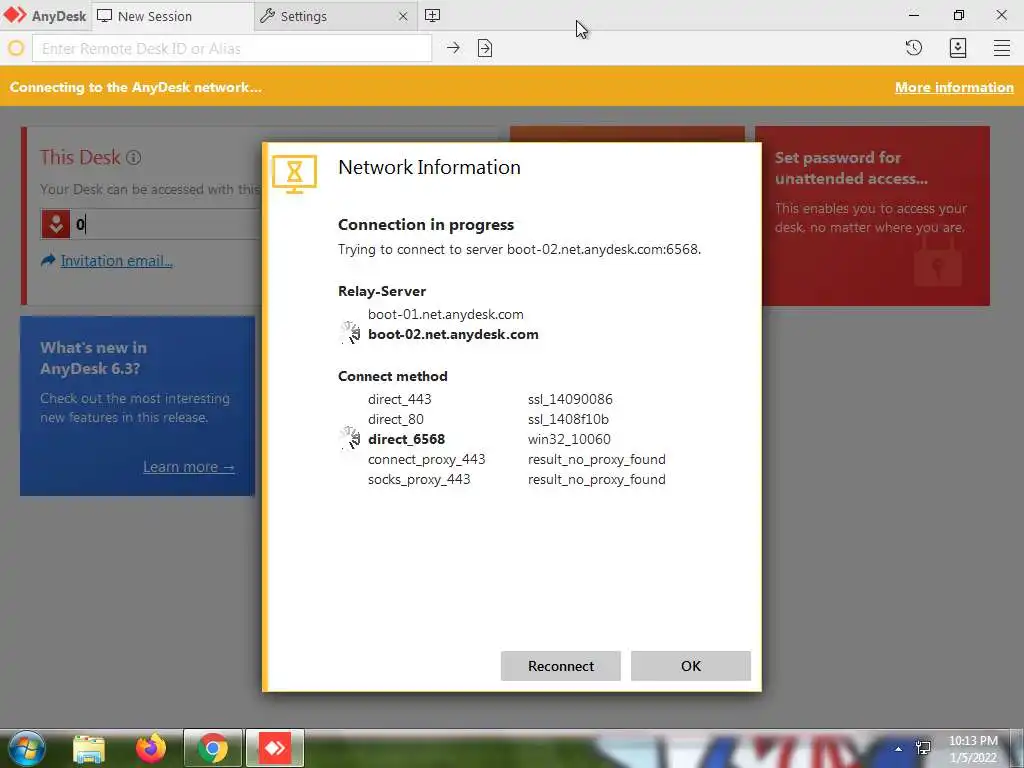Screen dimensions: 1024x768
Task: Click the direct_6568 connect method
Action: point(406,440)
